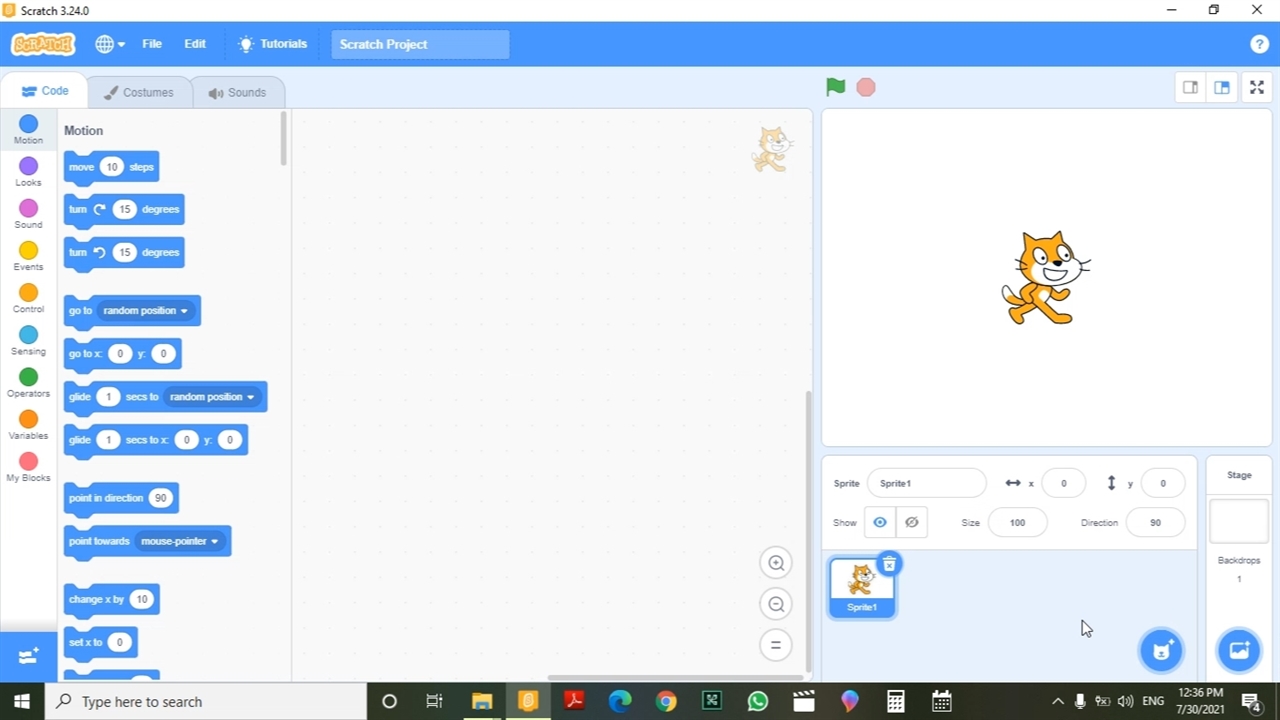Open the language globe dropdown
Screen dimensions: 1280x720
click(109, 44)
